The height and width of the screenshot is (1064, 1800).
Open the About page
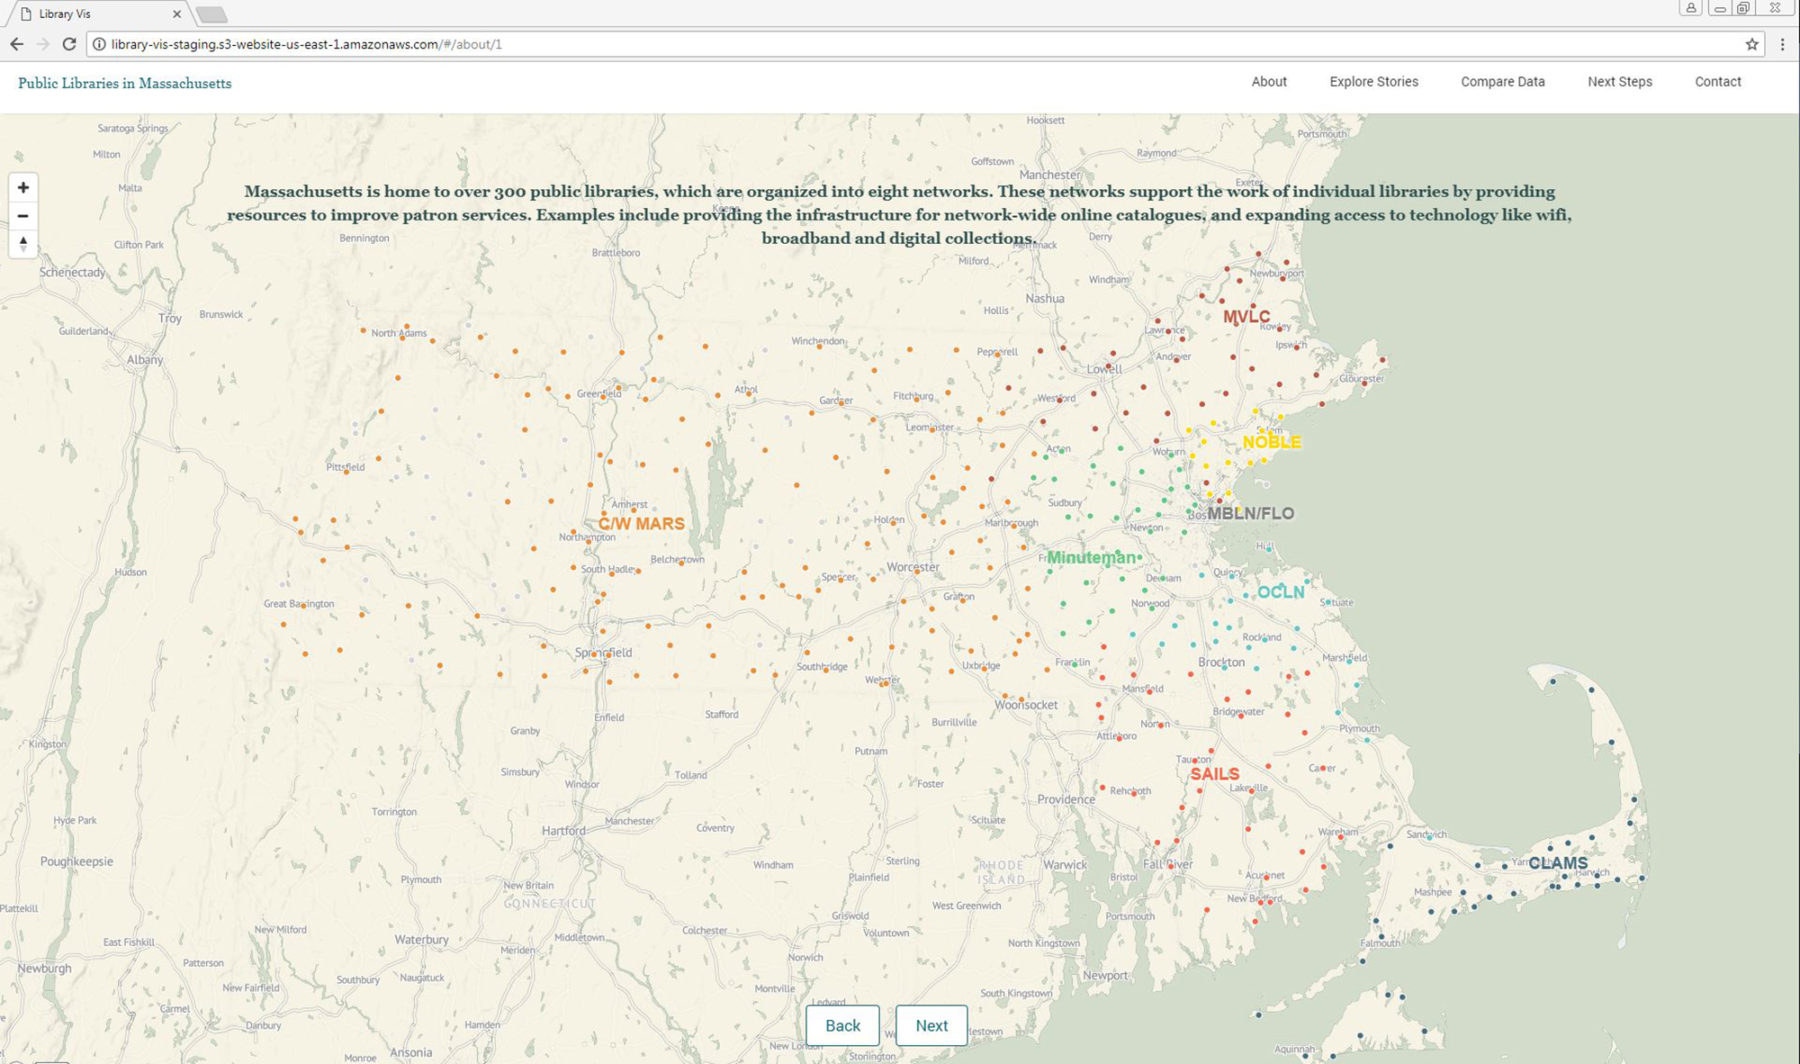[1269, 82]
